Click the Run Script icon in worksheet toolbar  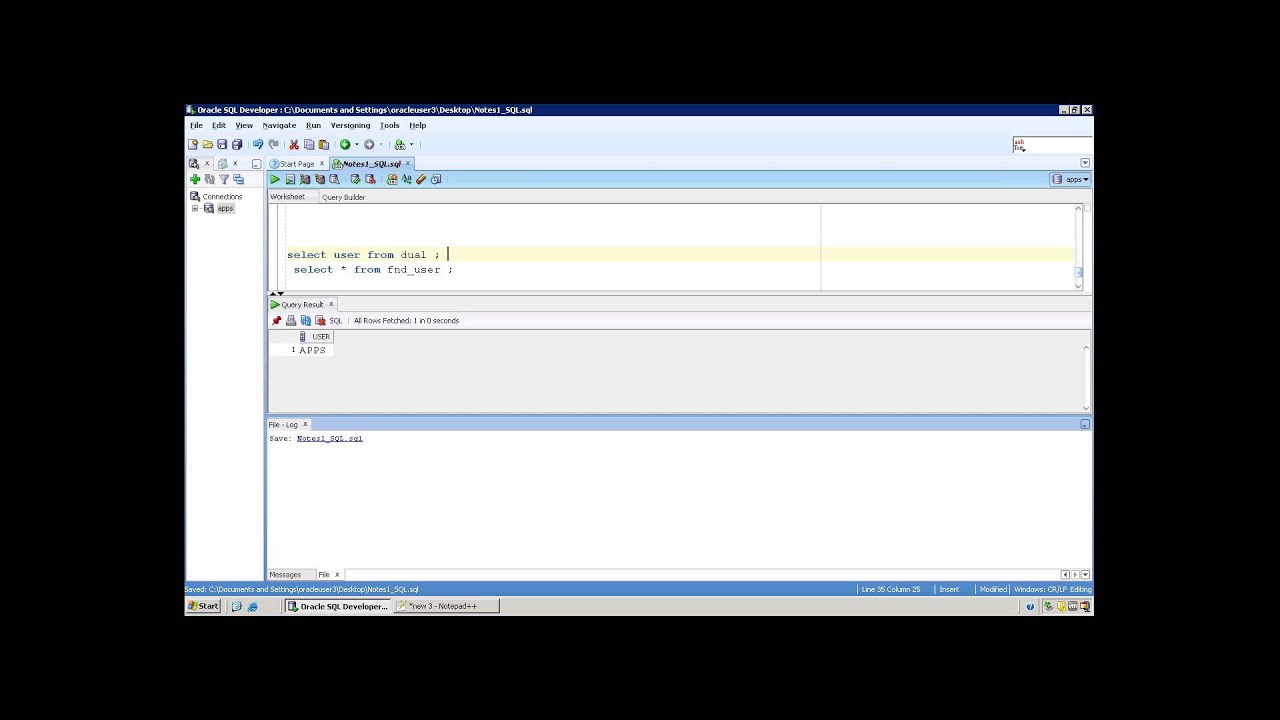coord(290,179)
